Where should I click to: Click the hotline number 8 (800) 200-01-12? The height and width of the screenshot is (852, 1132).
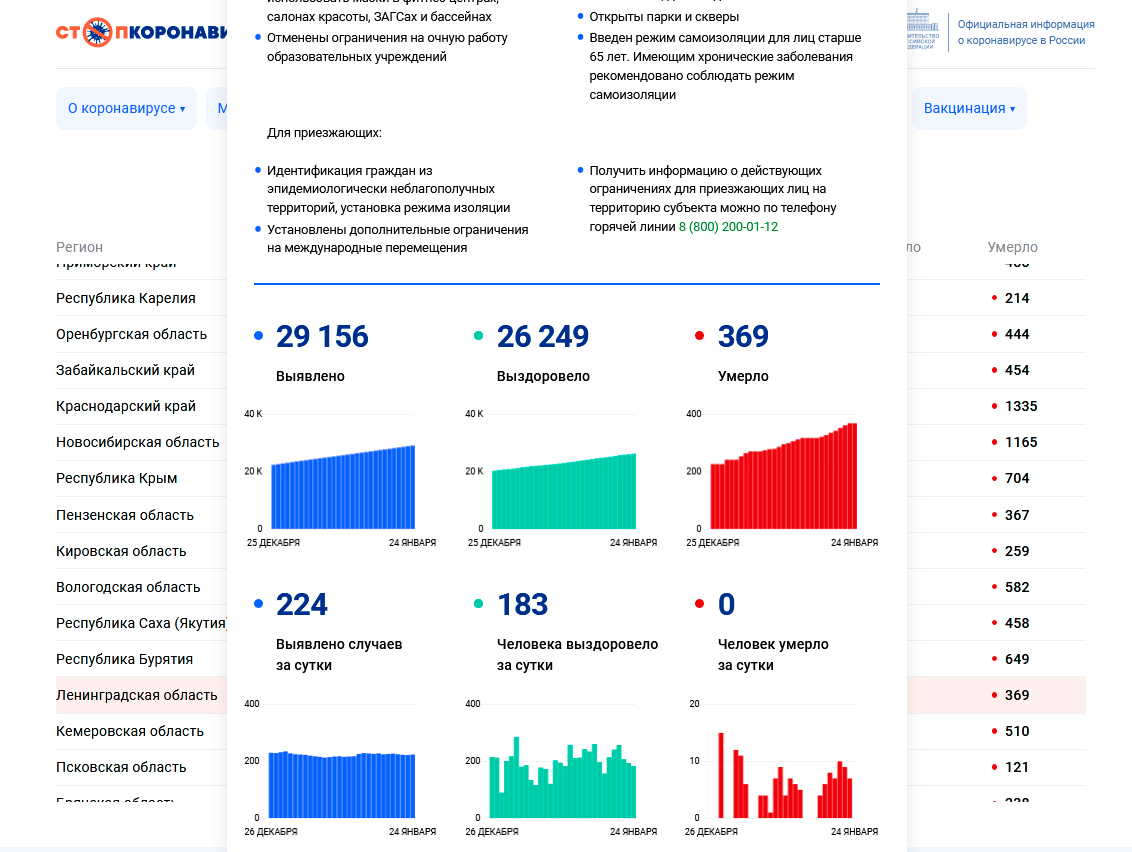[728, 227]
